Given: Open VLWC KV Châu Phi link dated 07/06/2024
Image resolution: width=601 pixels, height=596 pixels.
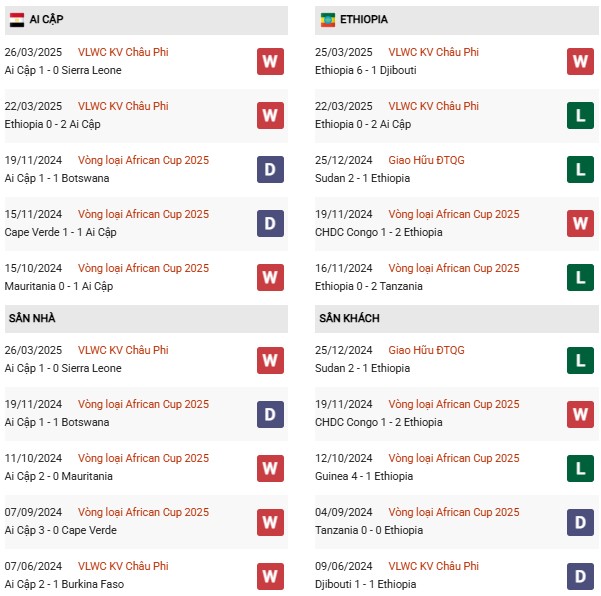Looking at the screenshot, I should pos(123,566).
